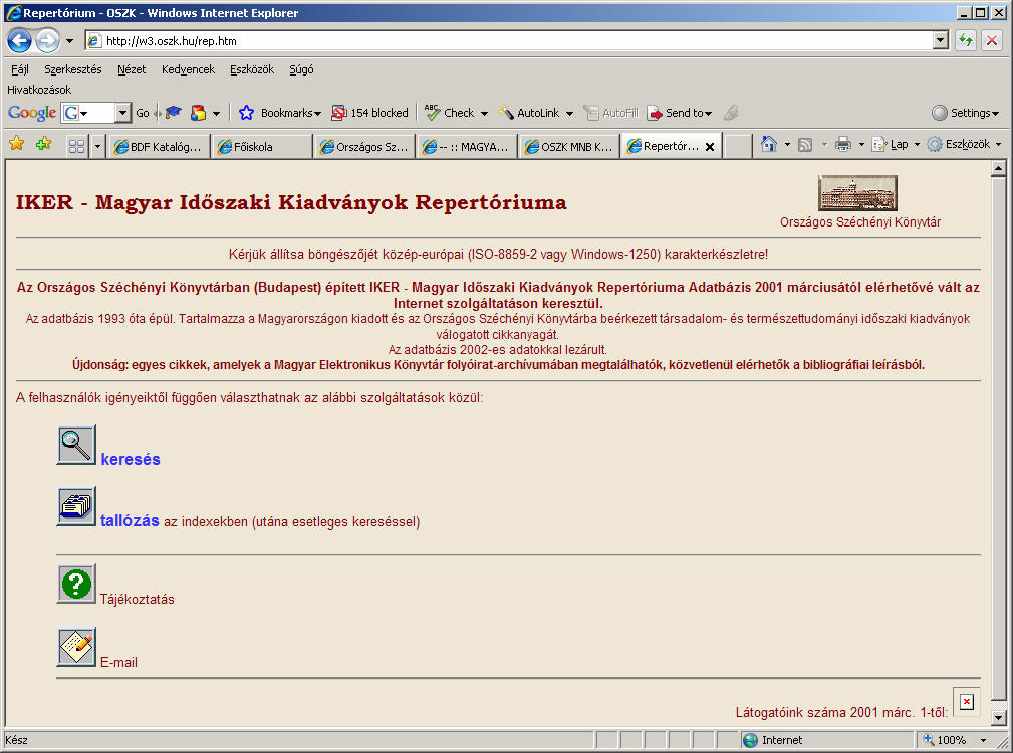Screen dimensions: 1013x753
Task: Open the Fájl menu
Action: coord(19,69)
